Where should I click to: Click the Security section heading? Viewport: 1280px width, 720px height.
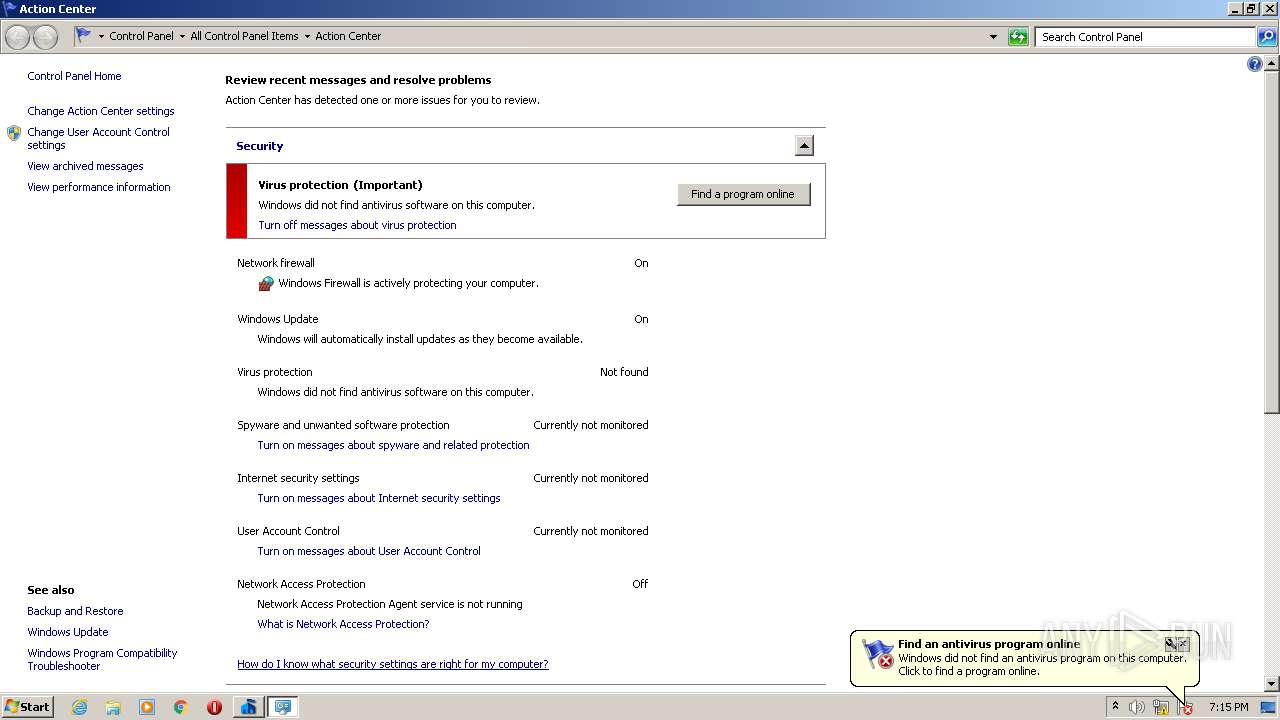(x=260, y=146)
